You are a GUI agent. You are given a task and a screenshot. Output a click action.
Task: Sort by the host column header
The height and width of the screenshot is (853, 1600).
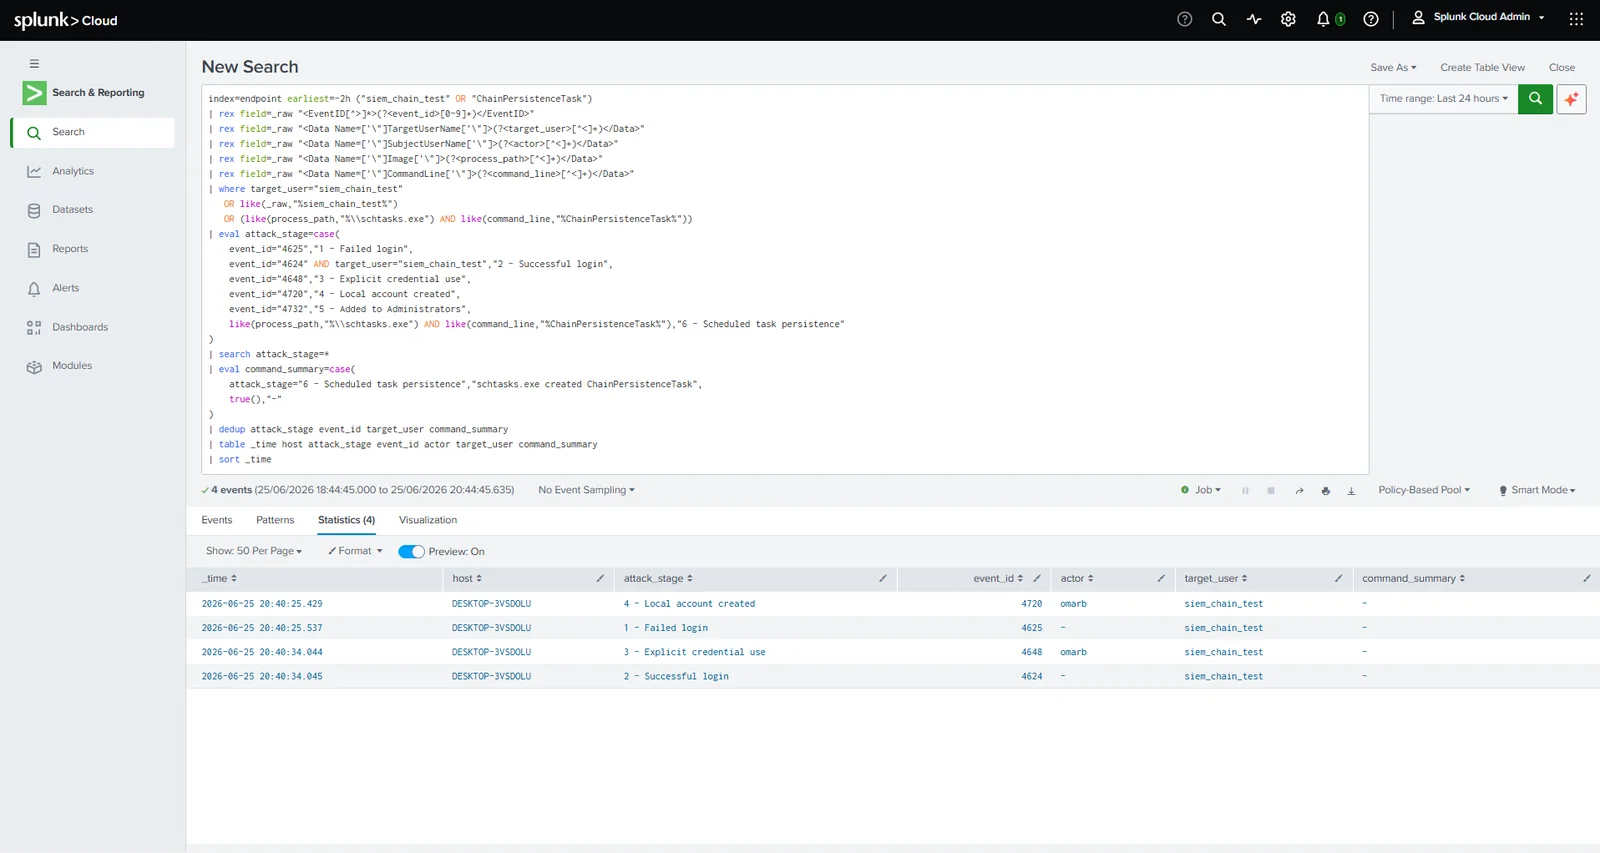click(467, 578)
